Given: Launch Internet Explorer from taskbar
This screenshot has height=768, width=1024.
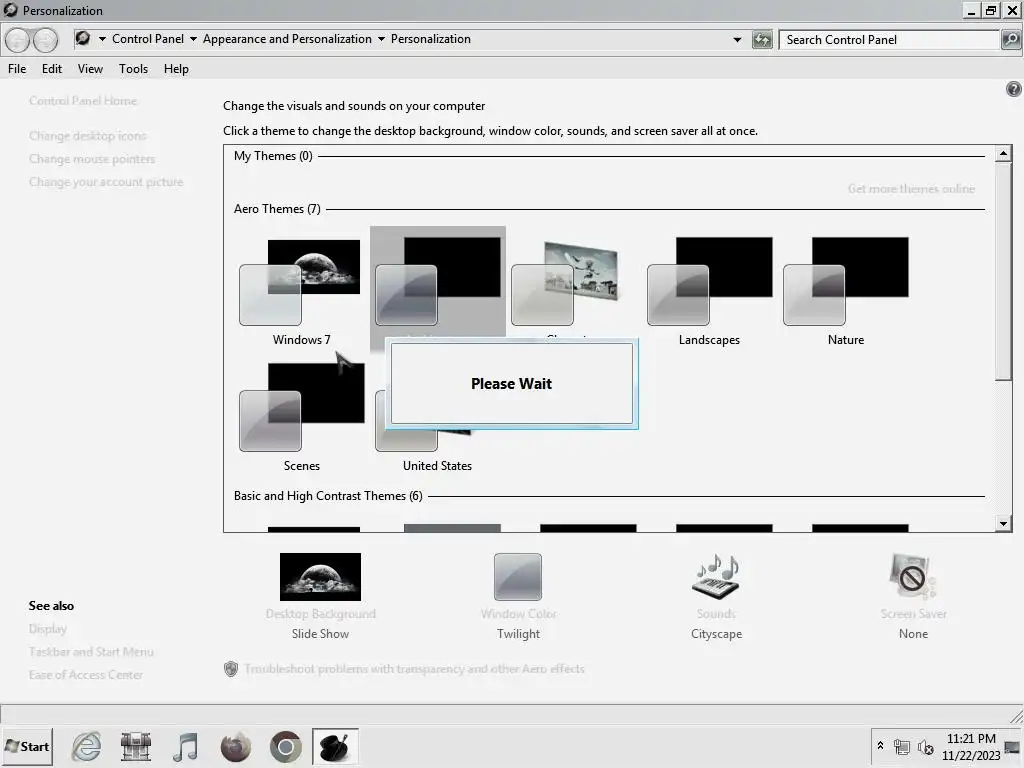Looking at the screenshot, I should [86, 746].
